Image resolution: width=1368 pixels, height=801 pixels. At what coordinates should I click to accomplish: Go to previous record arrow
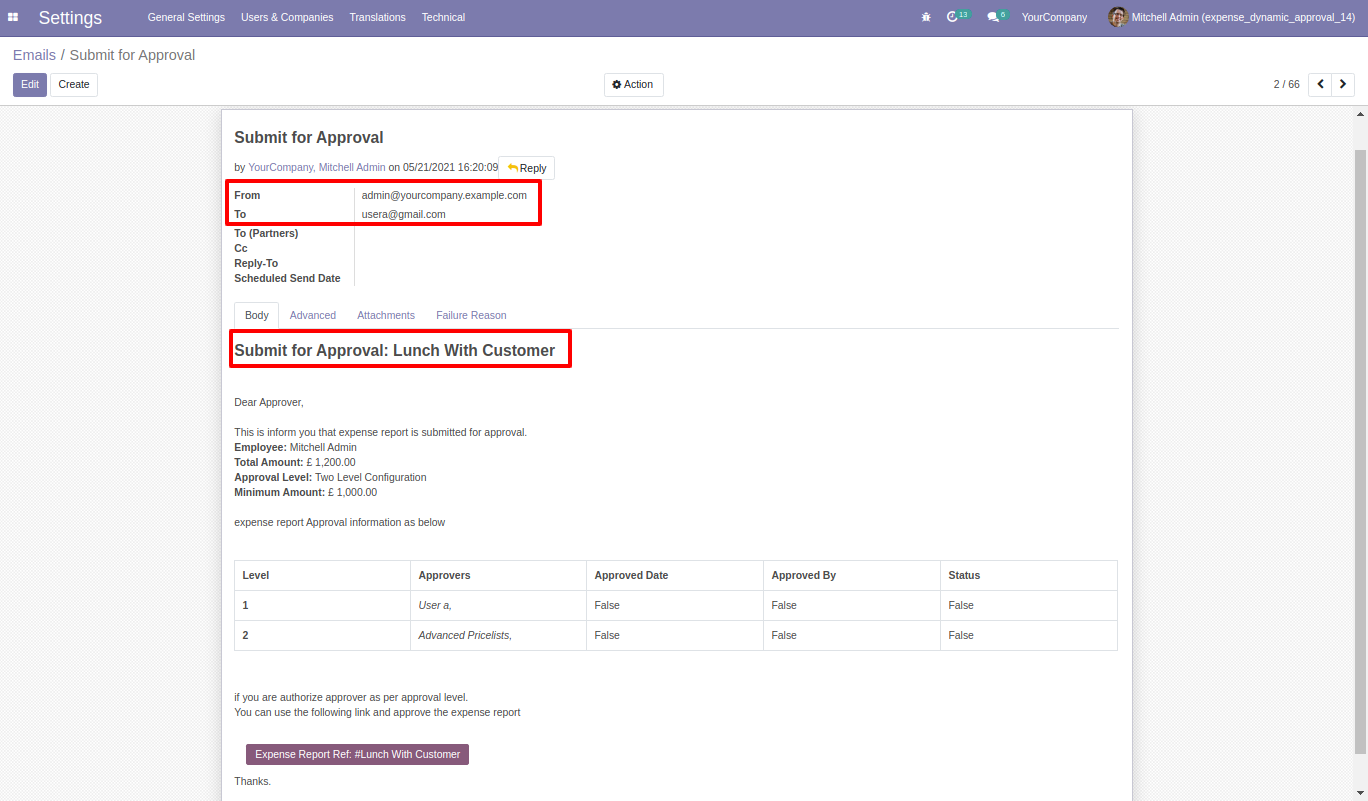tap(1321, 85)
